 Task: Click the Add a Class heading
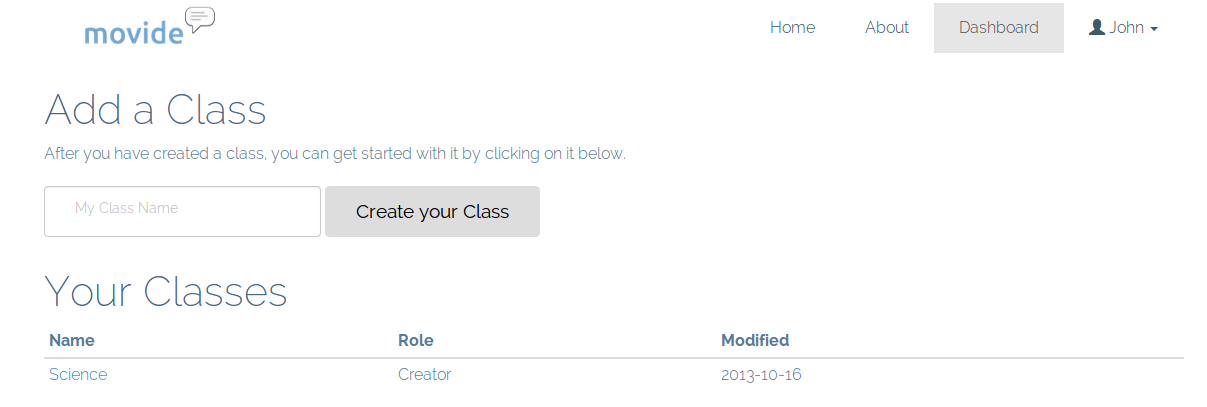[156, 110]
